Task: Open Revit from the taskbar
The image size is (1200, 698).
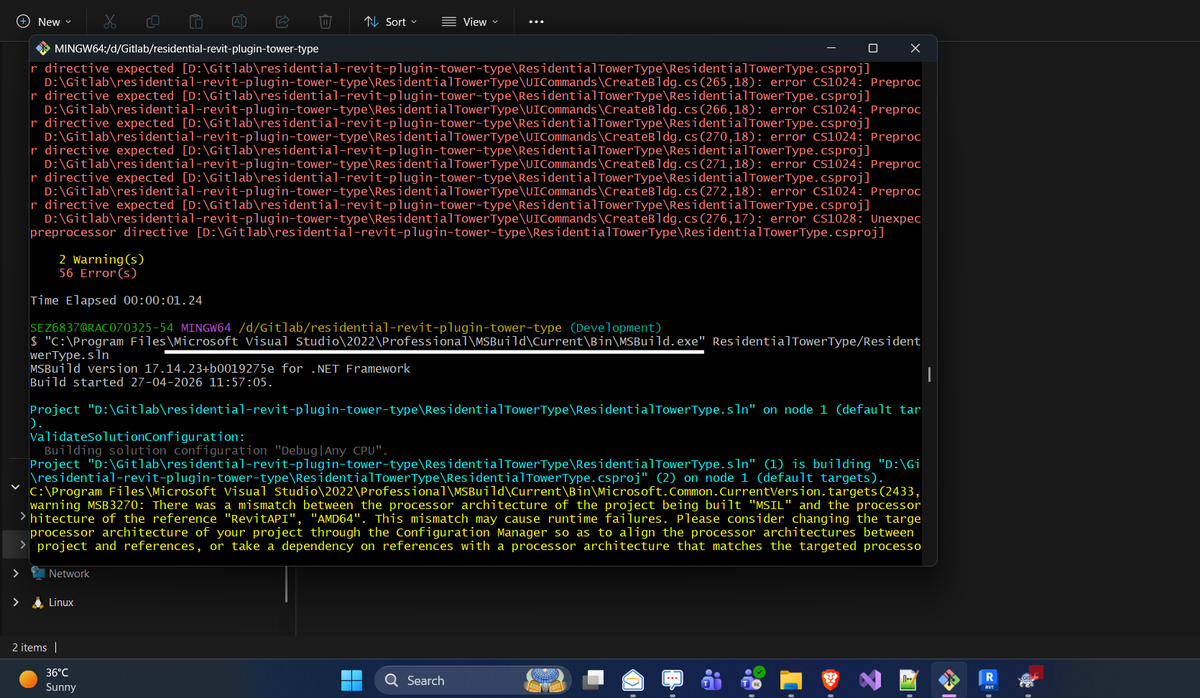Action: tap(987, 680)
